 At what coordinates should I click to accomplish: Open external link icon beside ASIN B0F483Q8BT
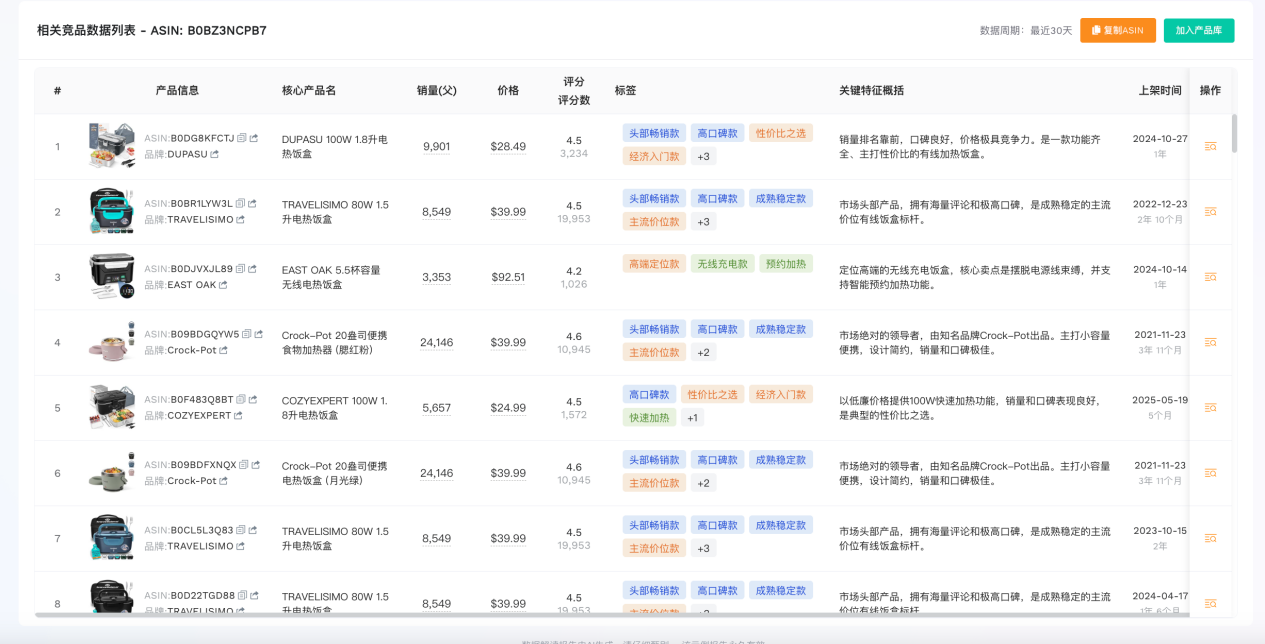[252, 399]
